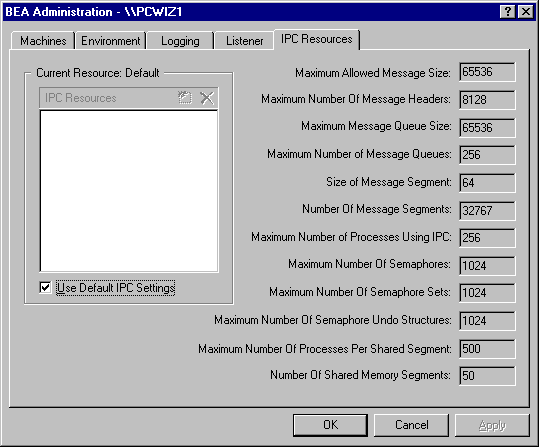
Task: Select the Logging tab
Action: tap(180, 41)
